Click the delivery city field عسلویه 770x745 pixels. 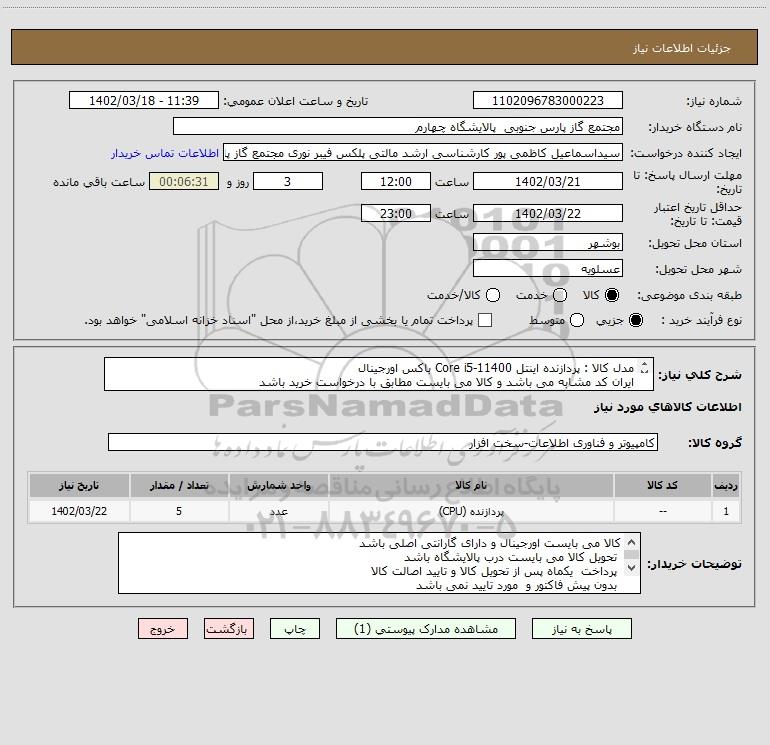pyautogui.click(x=548, y=268)
